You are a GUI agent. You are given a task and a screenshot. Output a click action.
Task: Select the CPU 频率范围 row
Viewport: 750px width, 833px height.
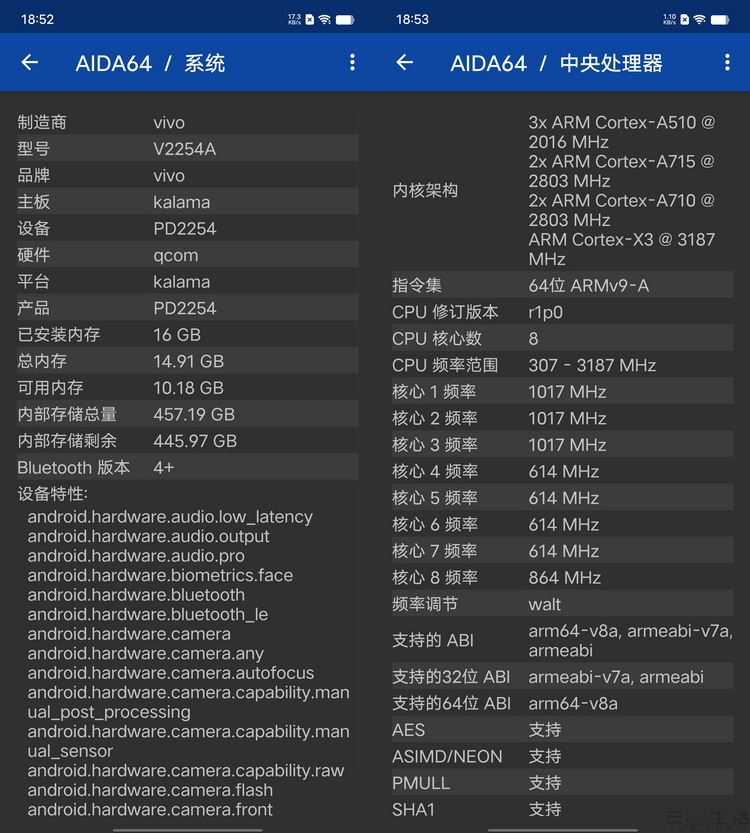[x=562, y=365]
